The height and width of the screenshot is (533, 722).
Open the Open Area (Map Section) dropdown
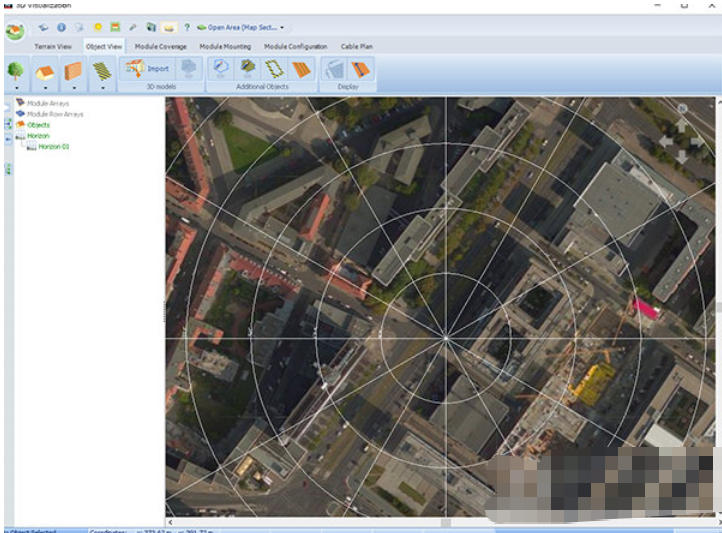point(240,27)
